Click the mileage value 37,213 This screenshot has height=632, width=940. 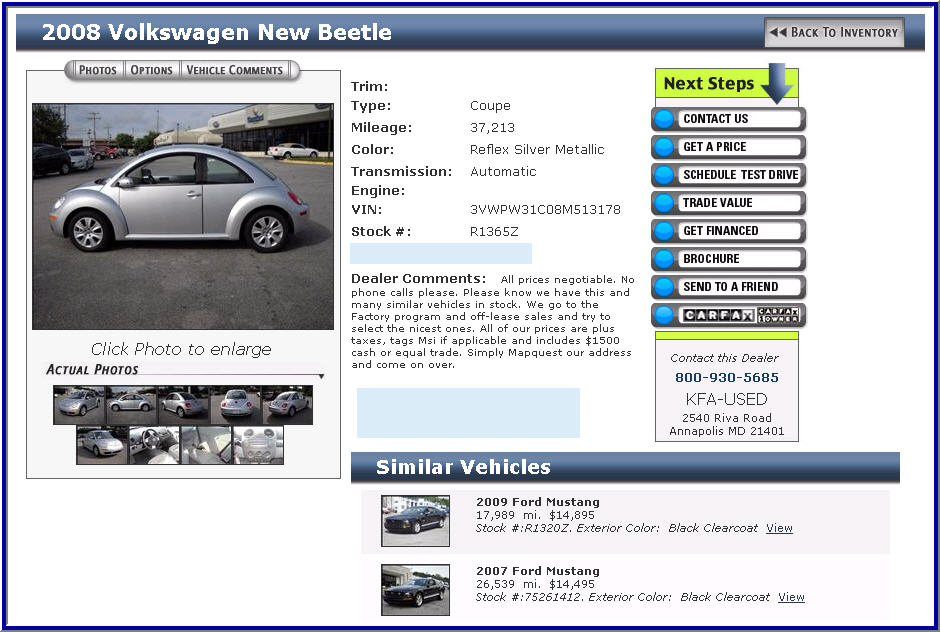[492, 128]
